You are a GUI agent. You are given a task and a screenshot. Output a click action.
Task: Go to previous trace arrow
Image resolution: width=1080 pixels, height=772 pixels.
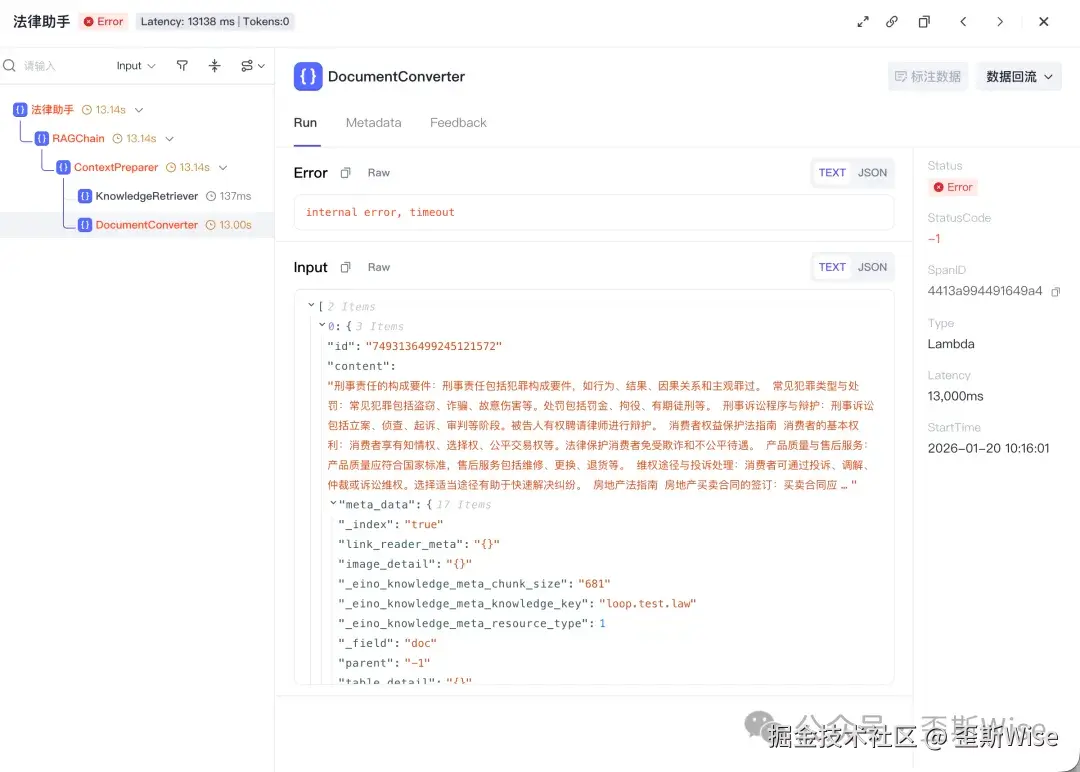tap(963, 22)
